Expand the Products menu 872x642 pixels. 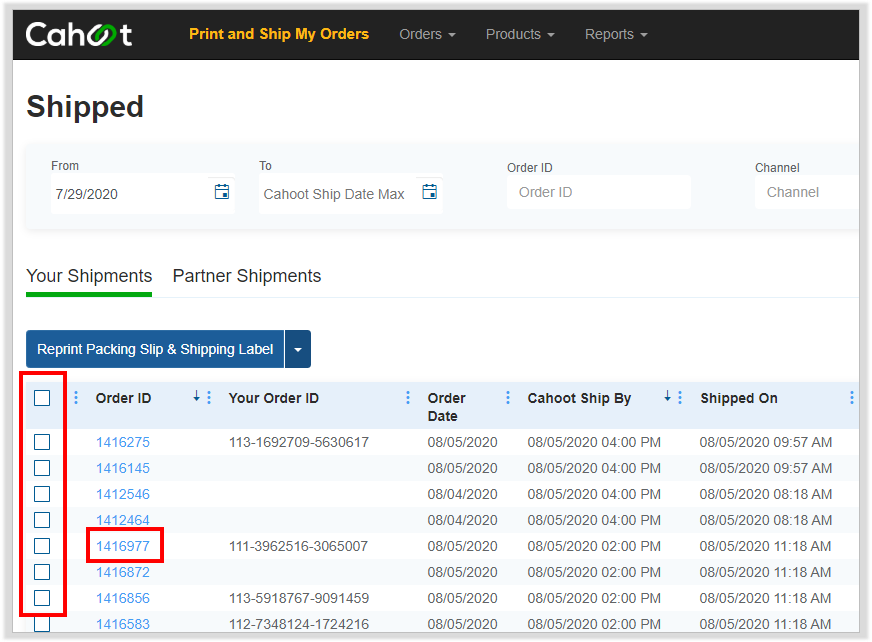pos(520,34)
